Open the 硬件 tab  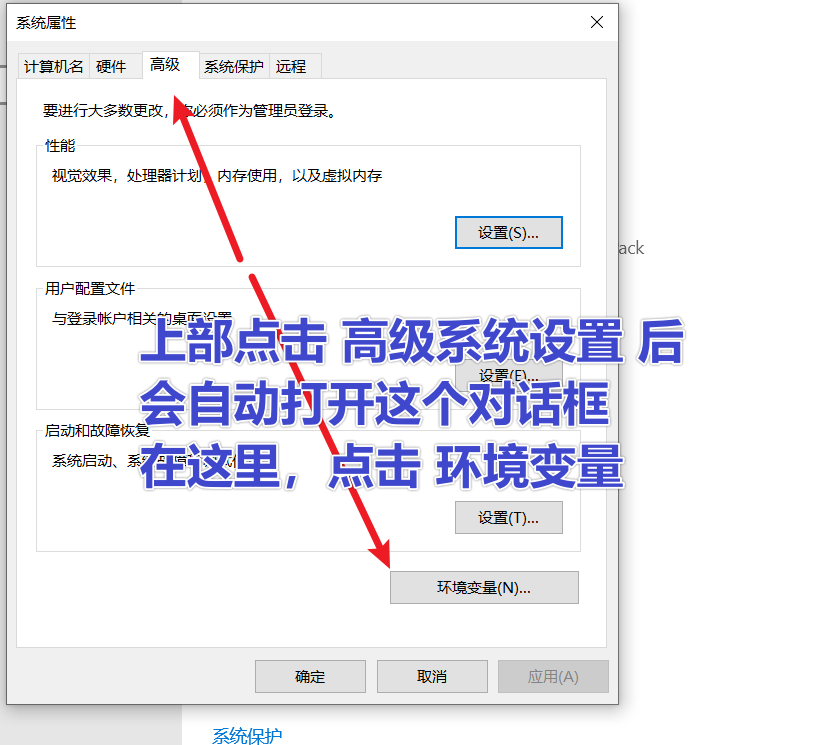pos(111,67)
